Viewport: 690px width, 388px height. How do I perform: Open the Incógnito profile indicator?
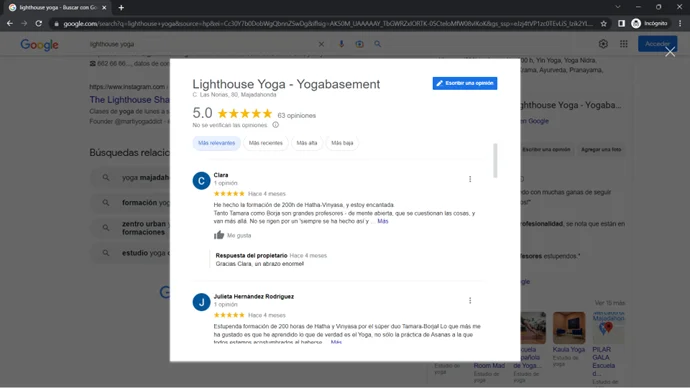click(650, 23)
